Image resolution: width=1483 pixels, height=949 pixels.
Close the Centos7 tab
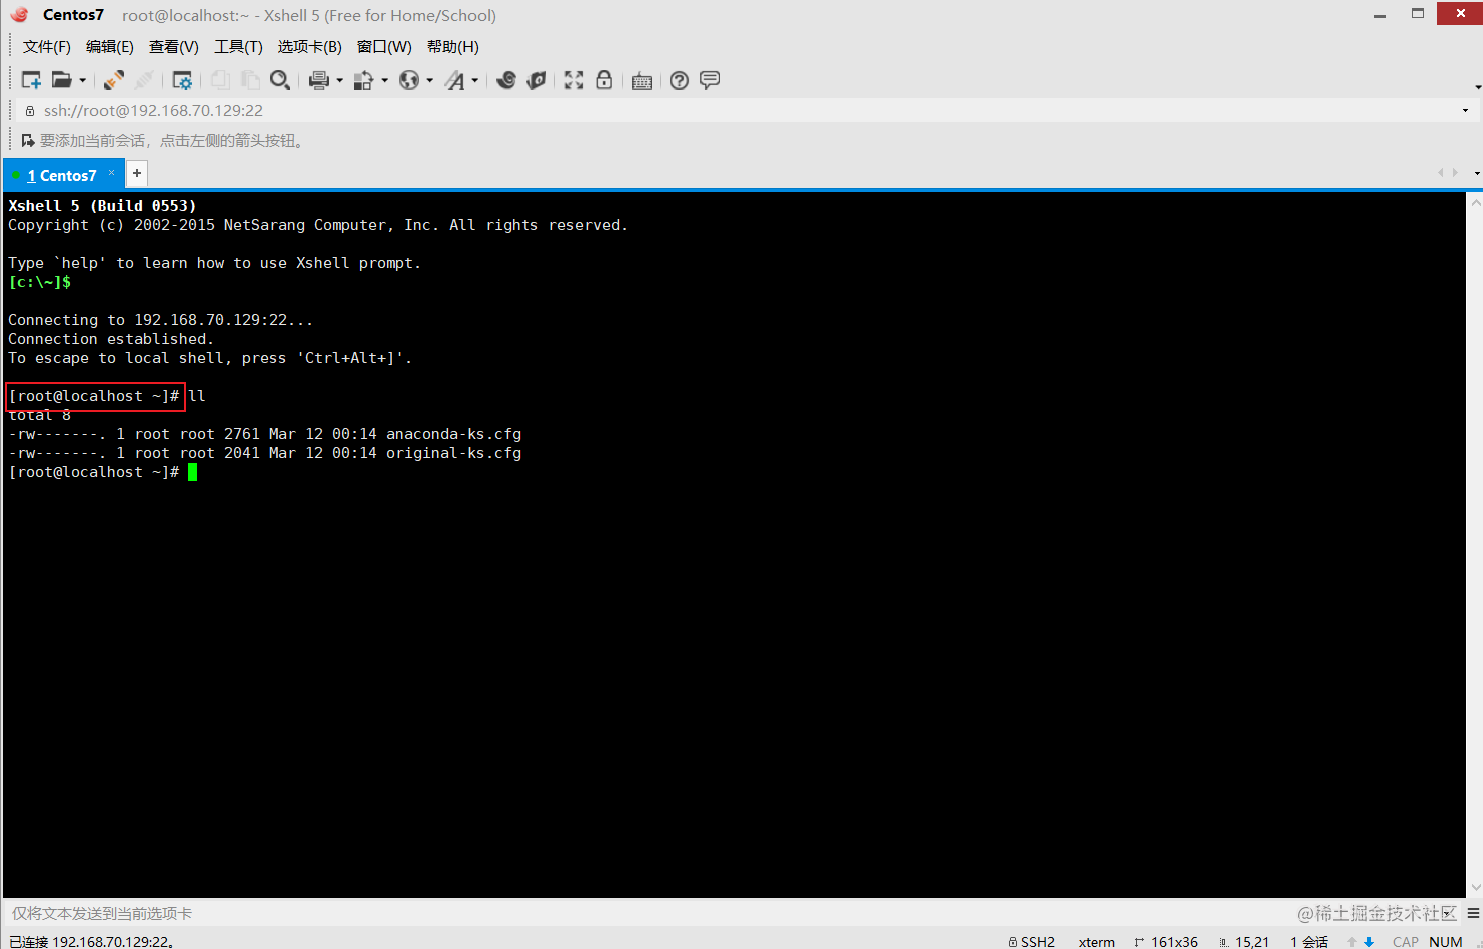pyautogui.click(x=112, y=173)
